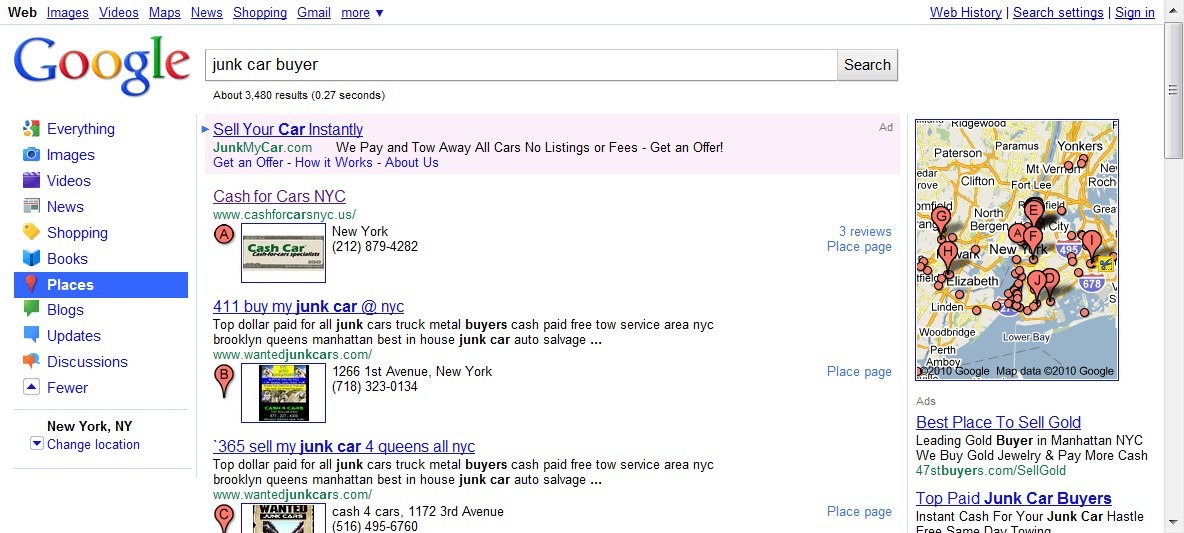
Task: Click the Places red pin icon
Action: (31, 285)
